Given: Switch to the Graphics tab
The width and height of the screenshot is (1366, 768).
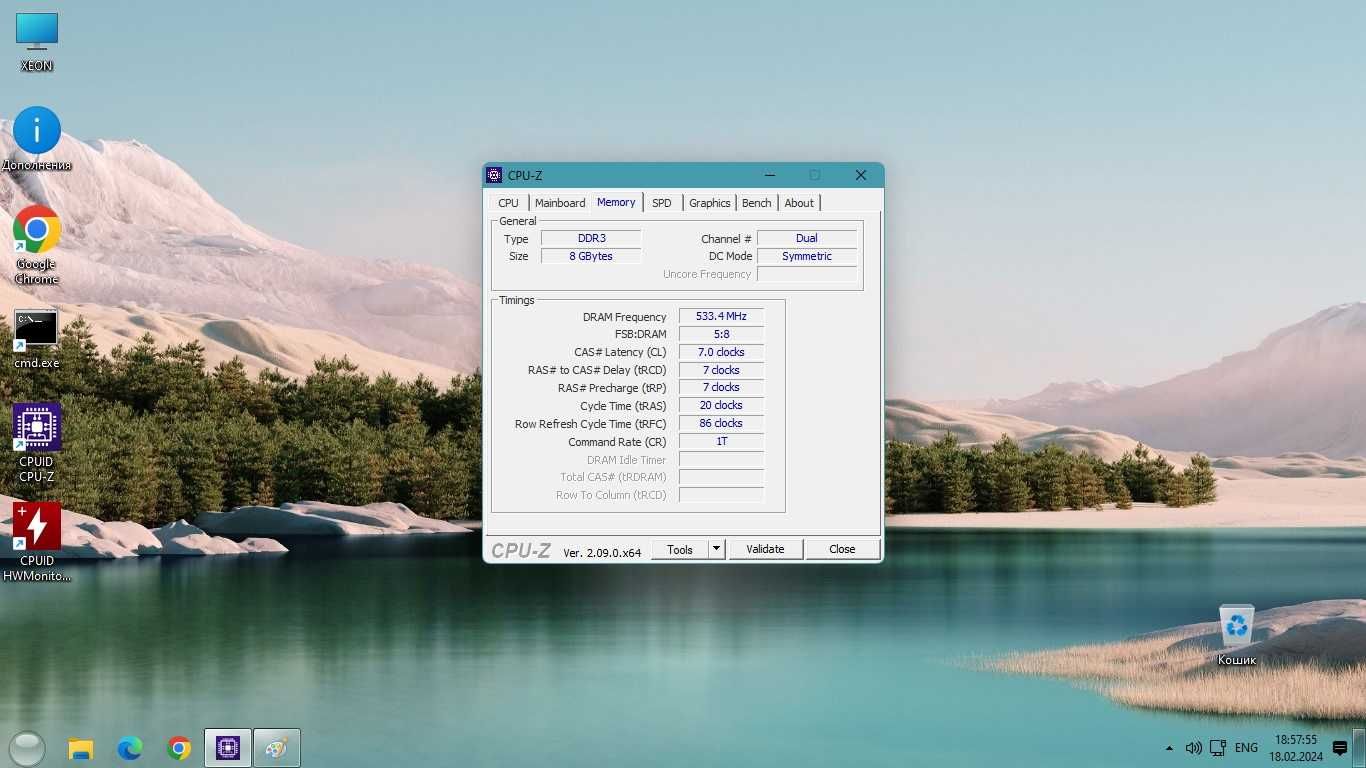Looking at the screenshot, I should [x=710, y=203].
